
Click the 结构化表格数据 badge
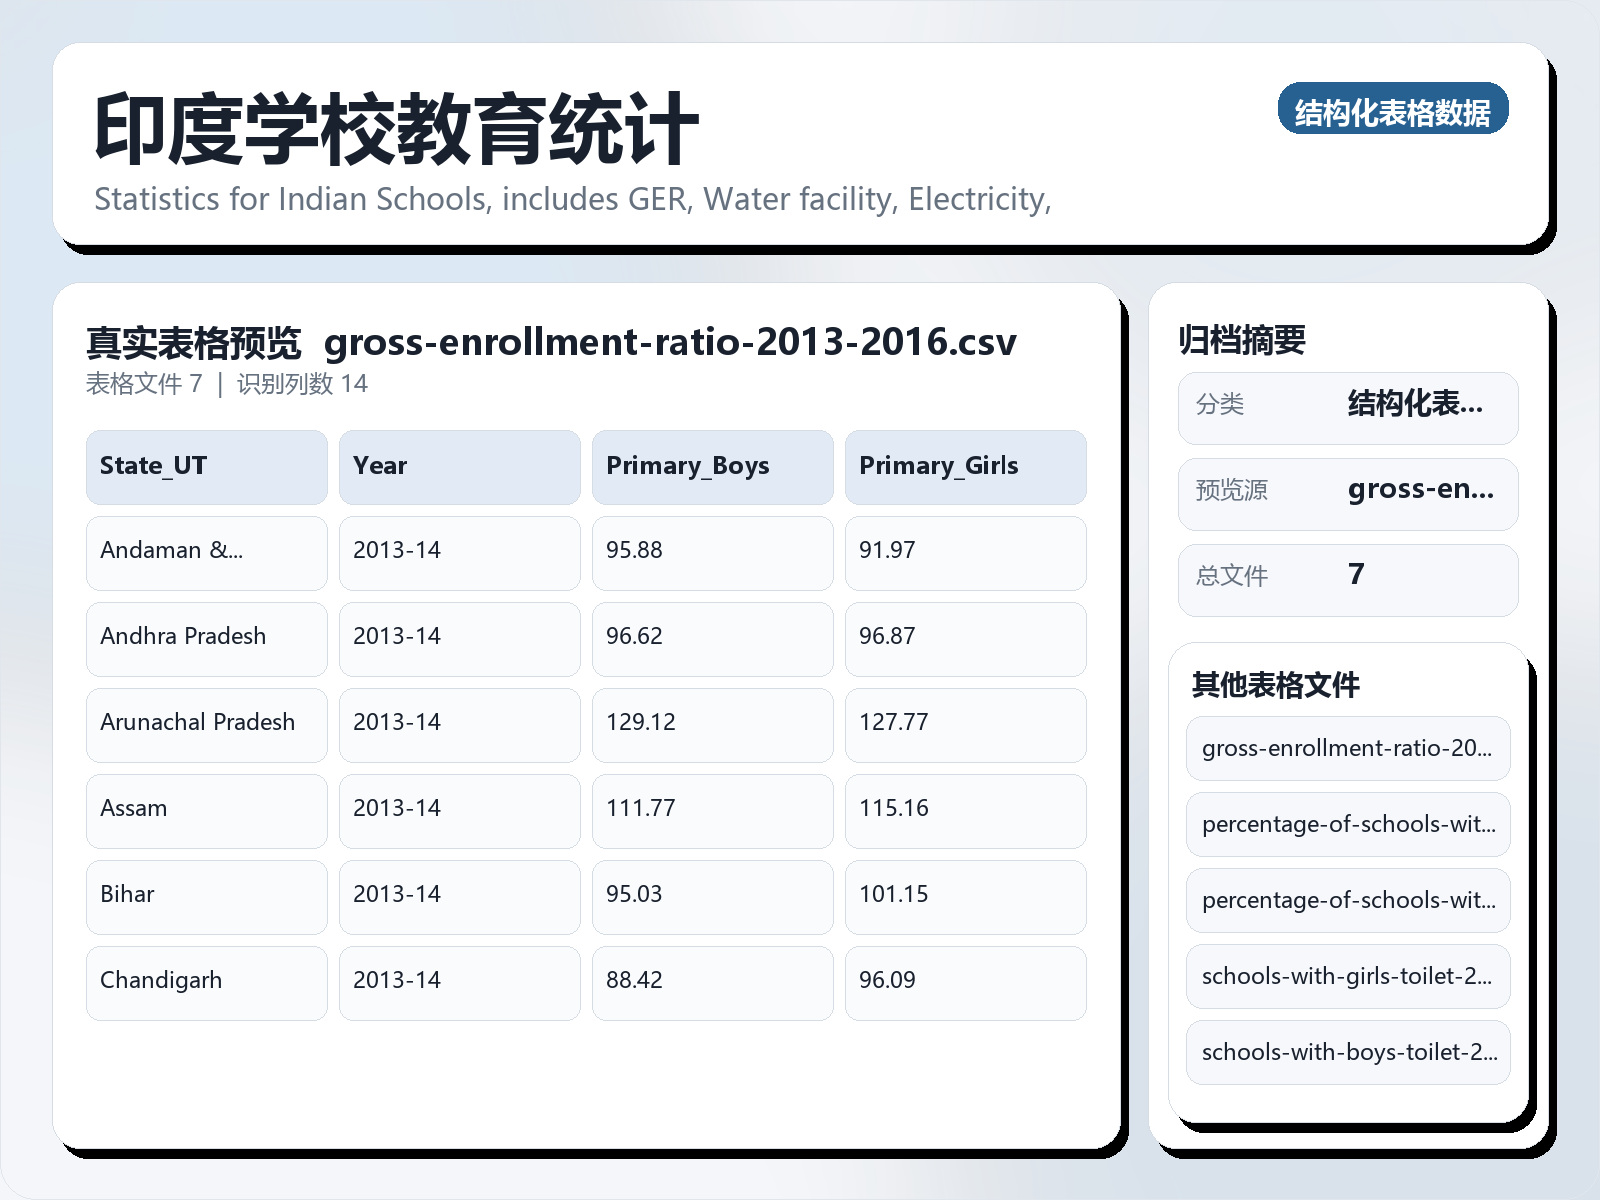tap(1394, 111)
